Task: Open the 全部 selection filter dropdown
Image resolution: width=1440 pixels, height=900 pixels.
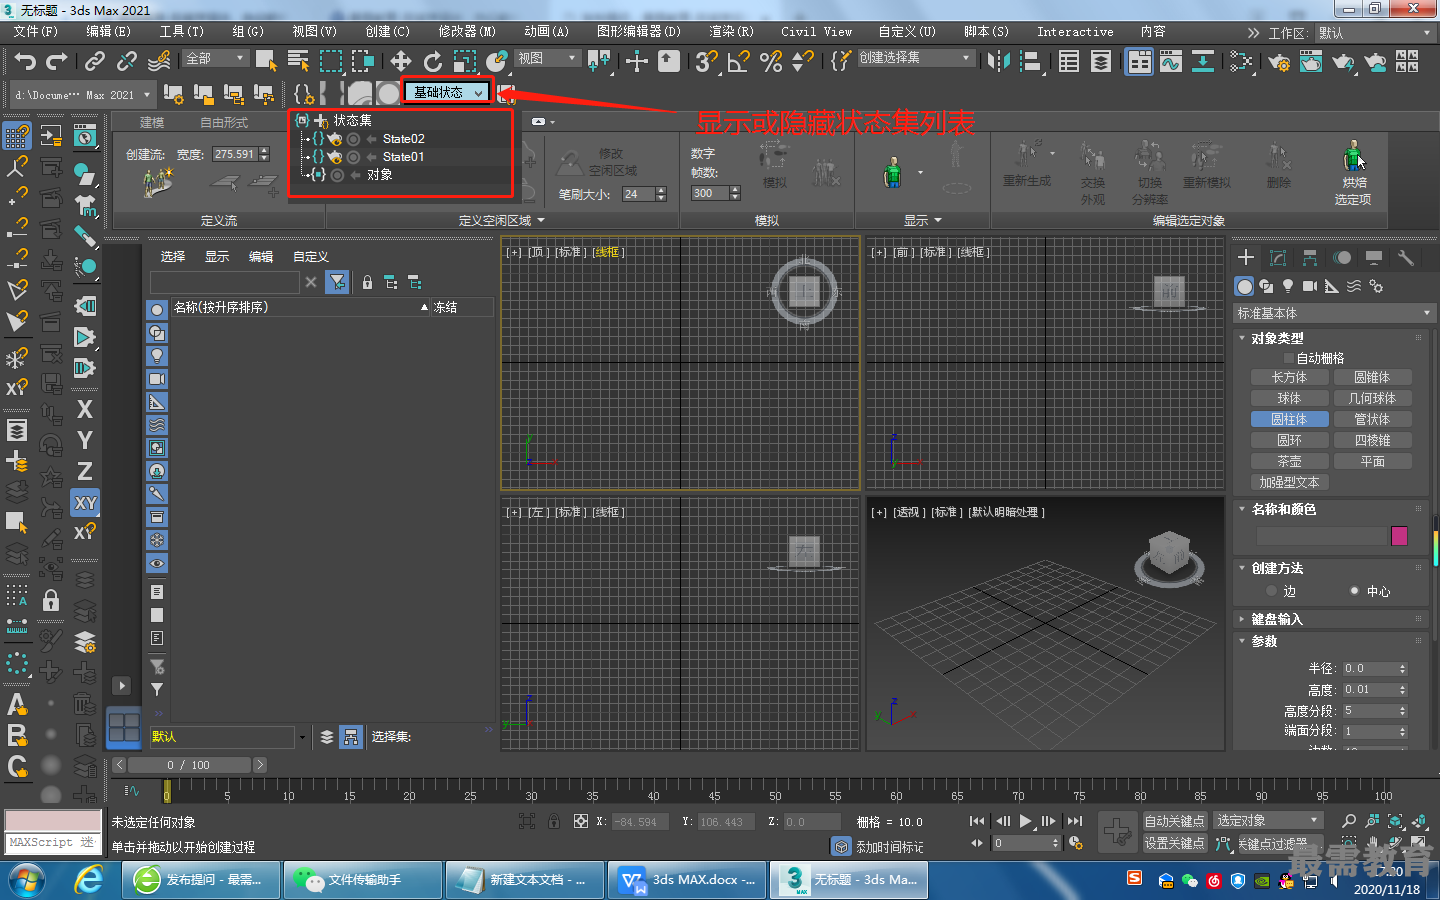Action: pyautogui.click(x=214, y=59)
